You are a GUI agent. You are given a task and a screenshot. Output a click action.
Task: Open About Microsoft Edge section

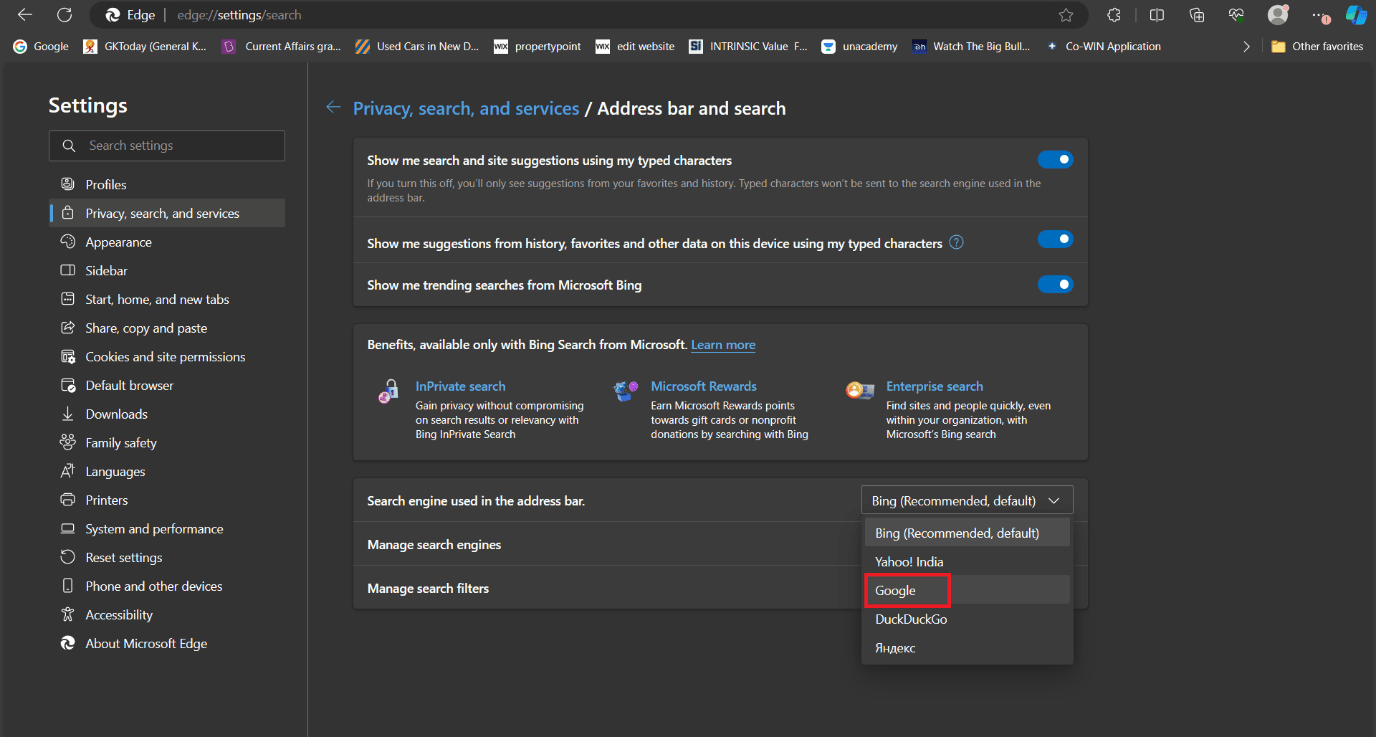click(x=167, y=644)
